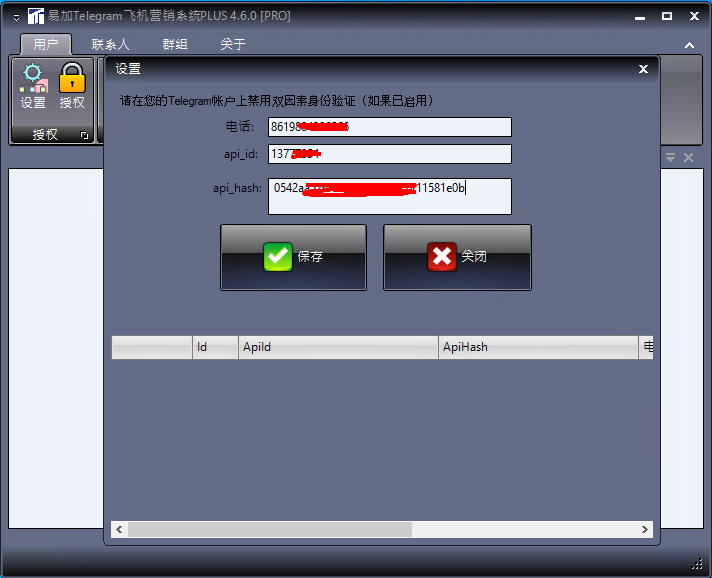Close the side panel with small X
The image size is (712, 578).
pyautogui.click(x=688, y=158)
